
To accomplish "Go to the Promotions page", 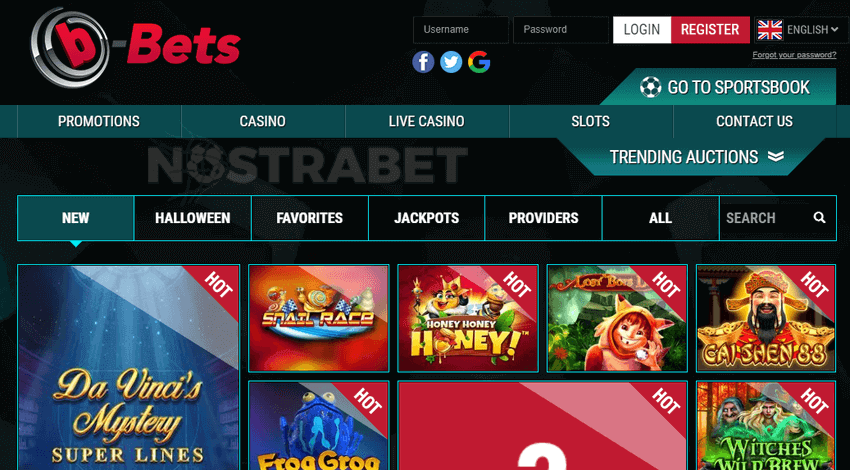I will pos(99,121).
